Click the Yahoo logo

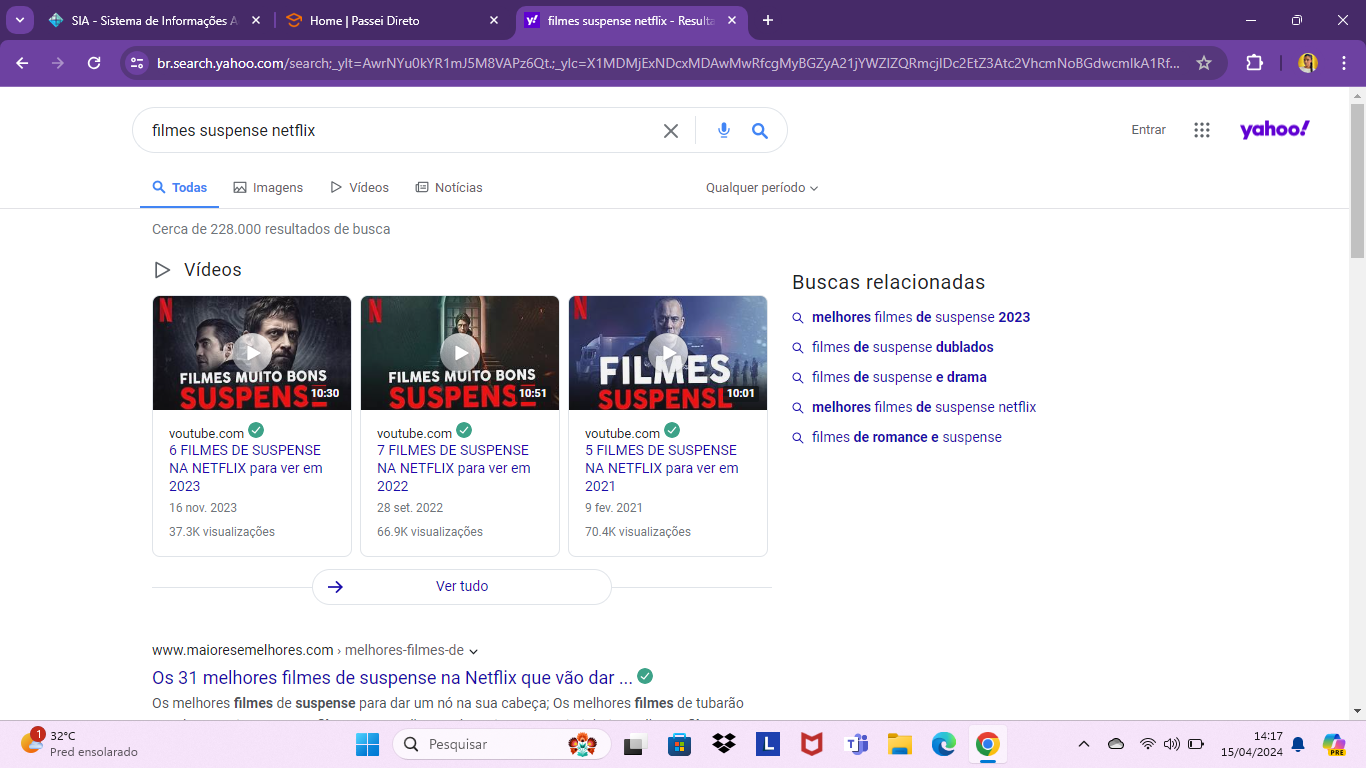pyautogui.click(x=1274, y=130)
